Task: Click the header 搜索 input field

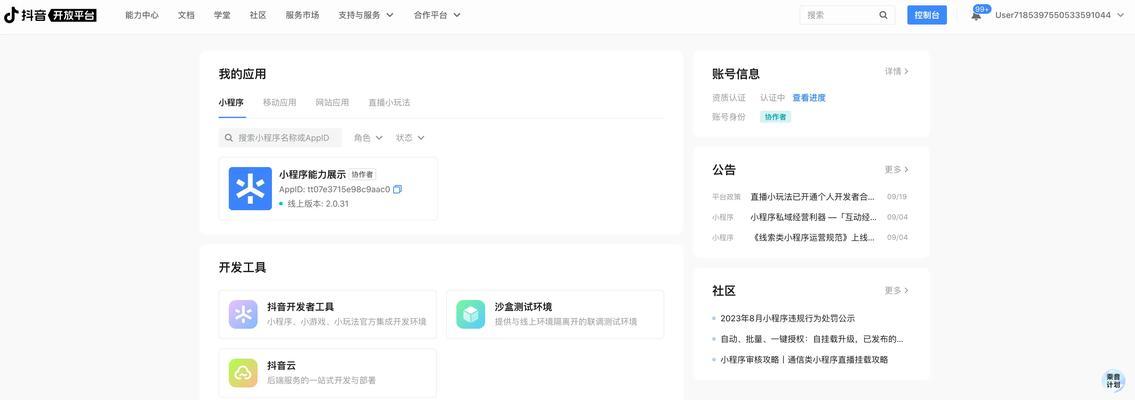Action: pos(848,15)
